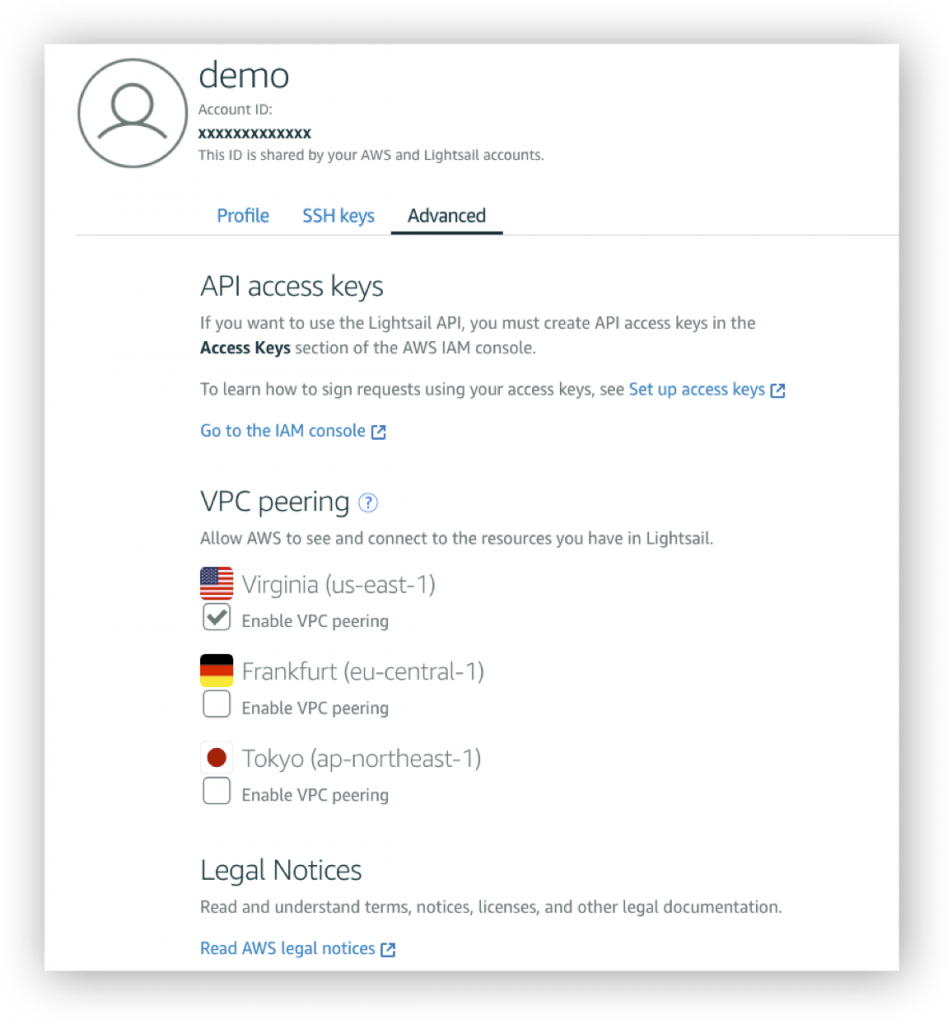Viewport: 952px width, 1024px height.
Task: Click external-link icon beside legal notices link
Action: (x=388, y=950)
